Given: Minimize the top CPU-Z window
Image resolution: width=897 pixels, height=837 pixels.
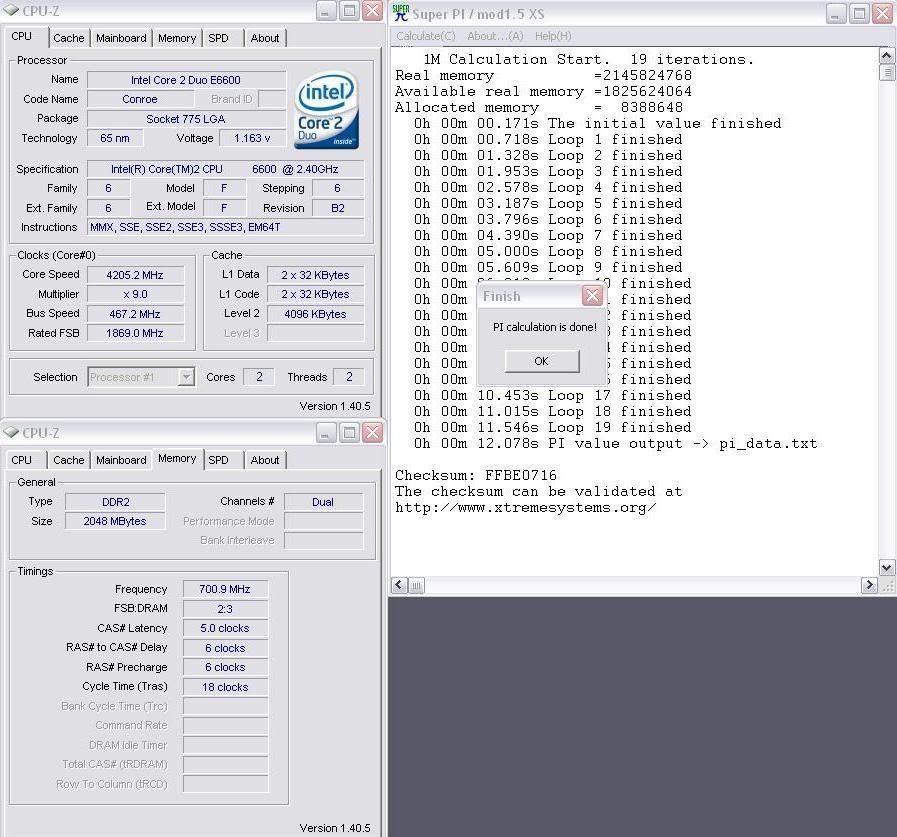Looking at the screenshot, I should coord(326,11).
